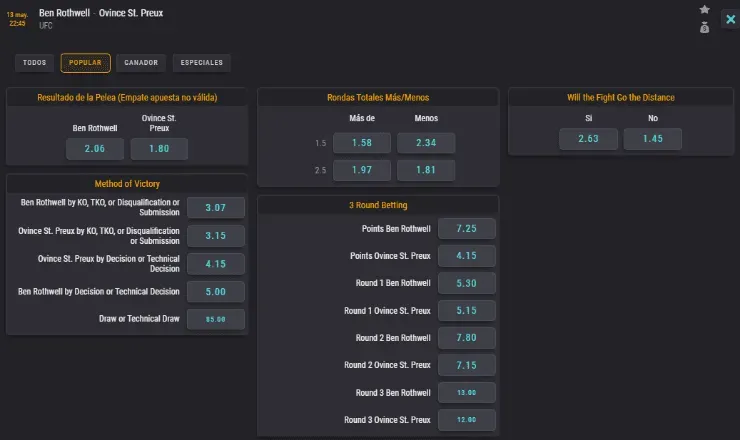Select the Popular tab
Screen dimensions: 740x440
point(85,63)
